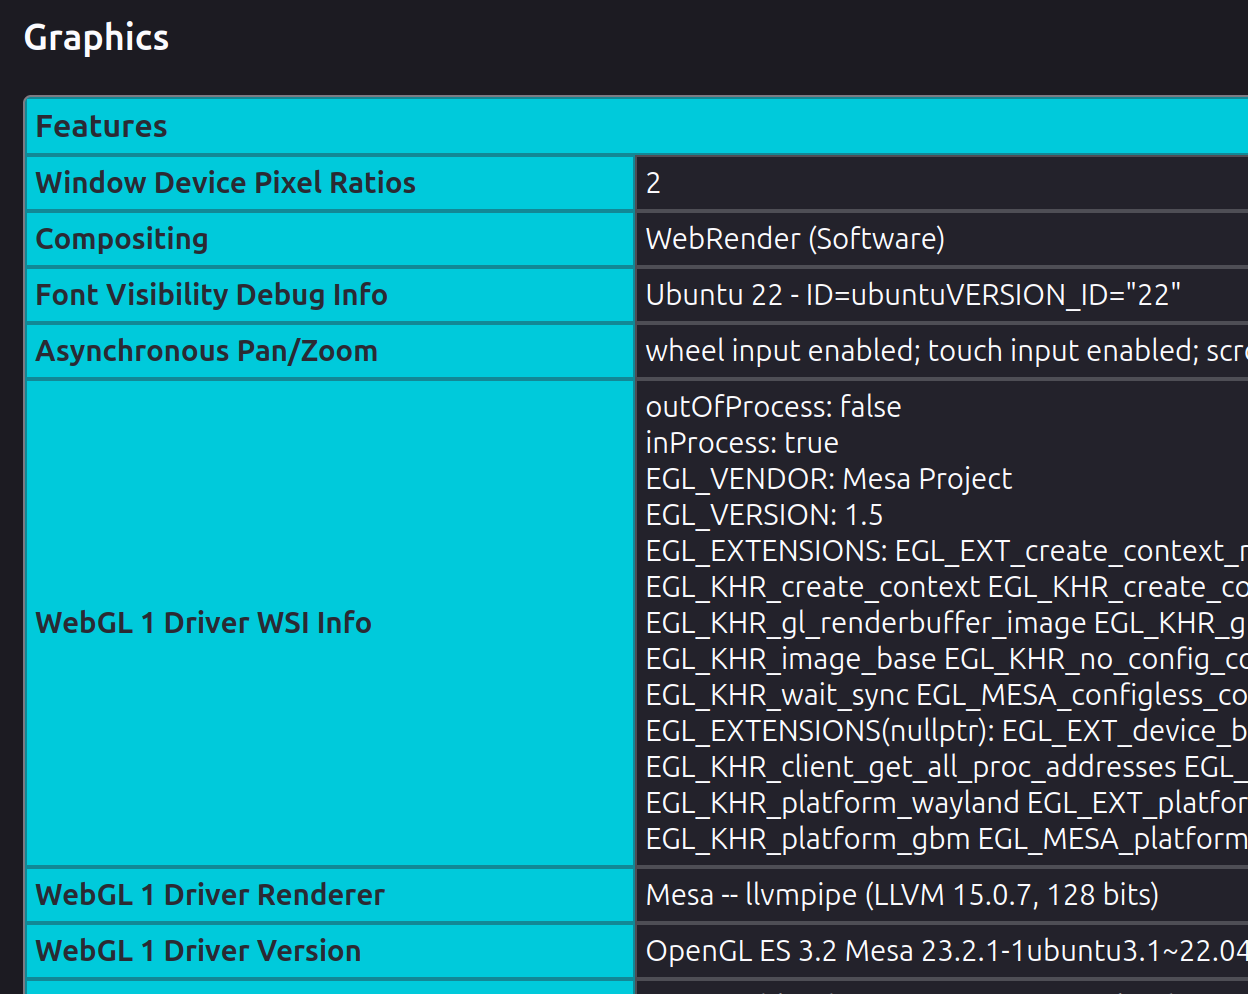Click the Features table header
This screenshot has width=1248, height=994.
pyautogui.click(x=101, y=127)
